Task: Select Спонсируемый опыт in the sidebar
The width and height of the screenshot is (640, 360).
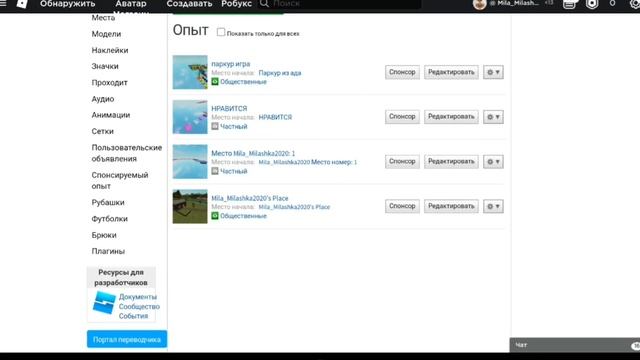Action: (120, 180)
